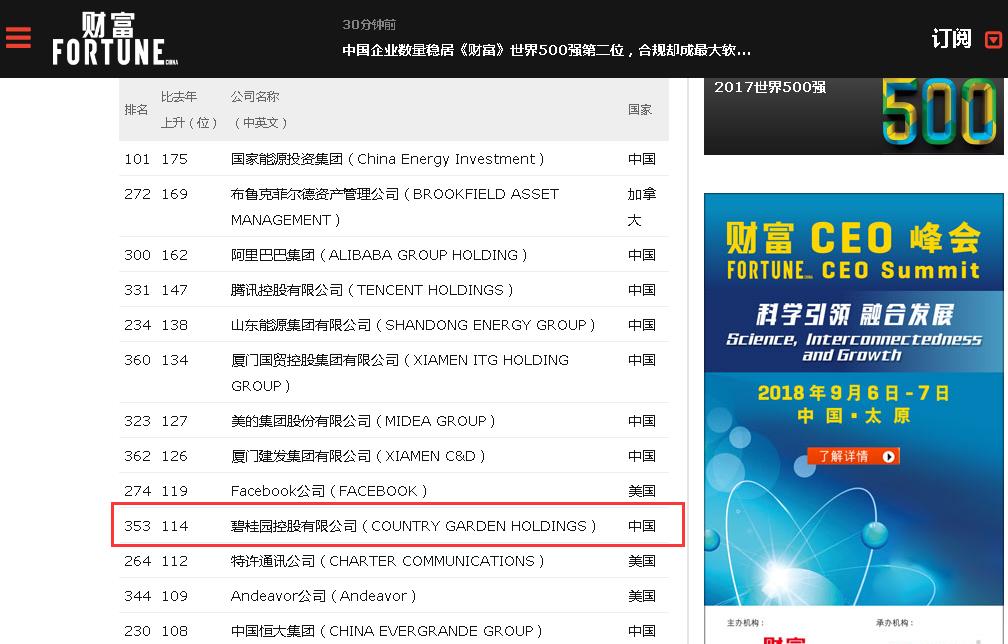Viewport: 1008px width, 644px height.
Task: Select Brookfield Asset Management company name
Action: click(x=395, y=207)
